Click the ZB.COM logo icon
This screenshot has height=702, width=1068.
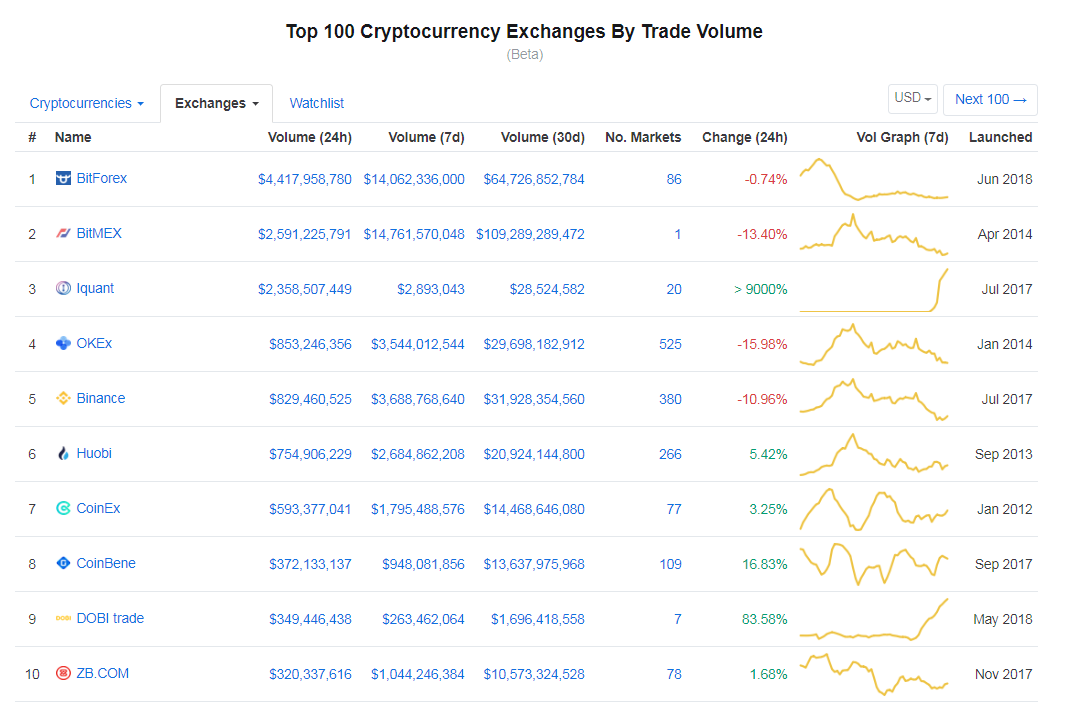63,673
